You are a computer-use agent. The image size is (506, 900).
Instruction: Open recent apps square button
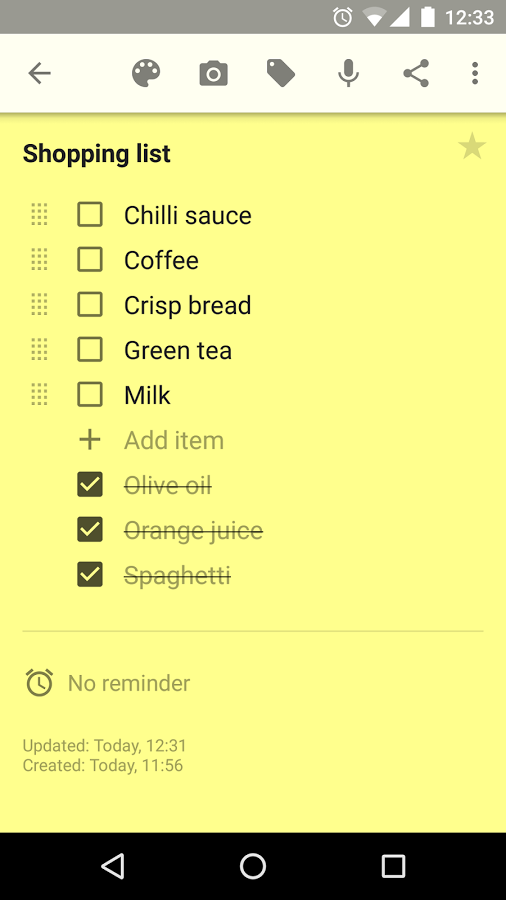[393, 866]
